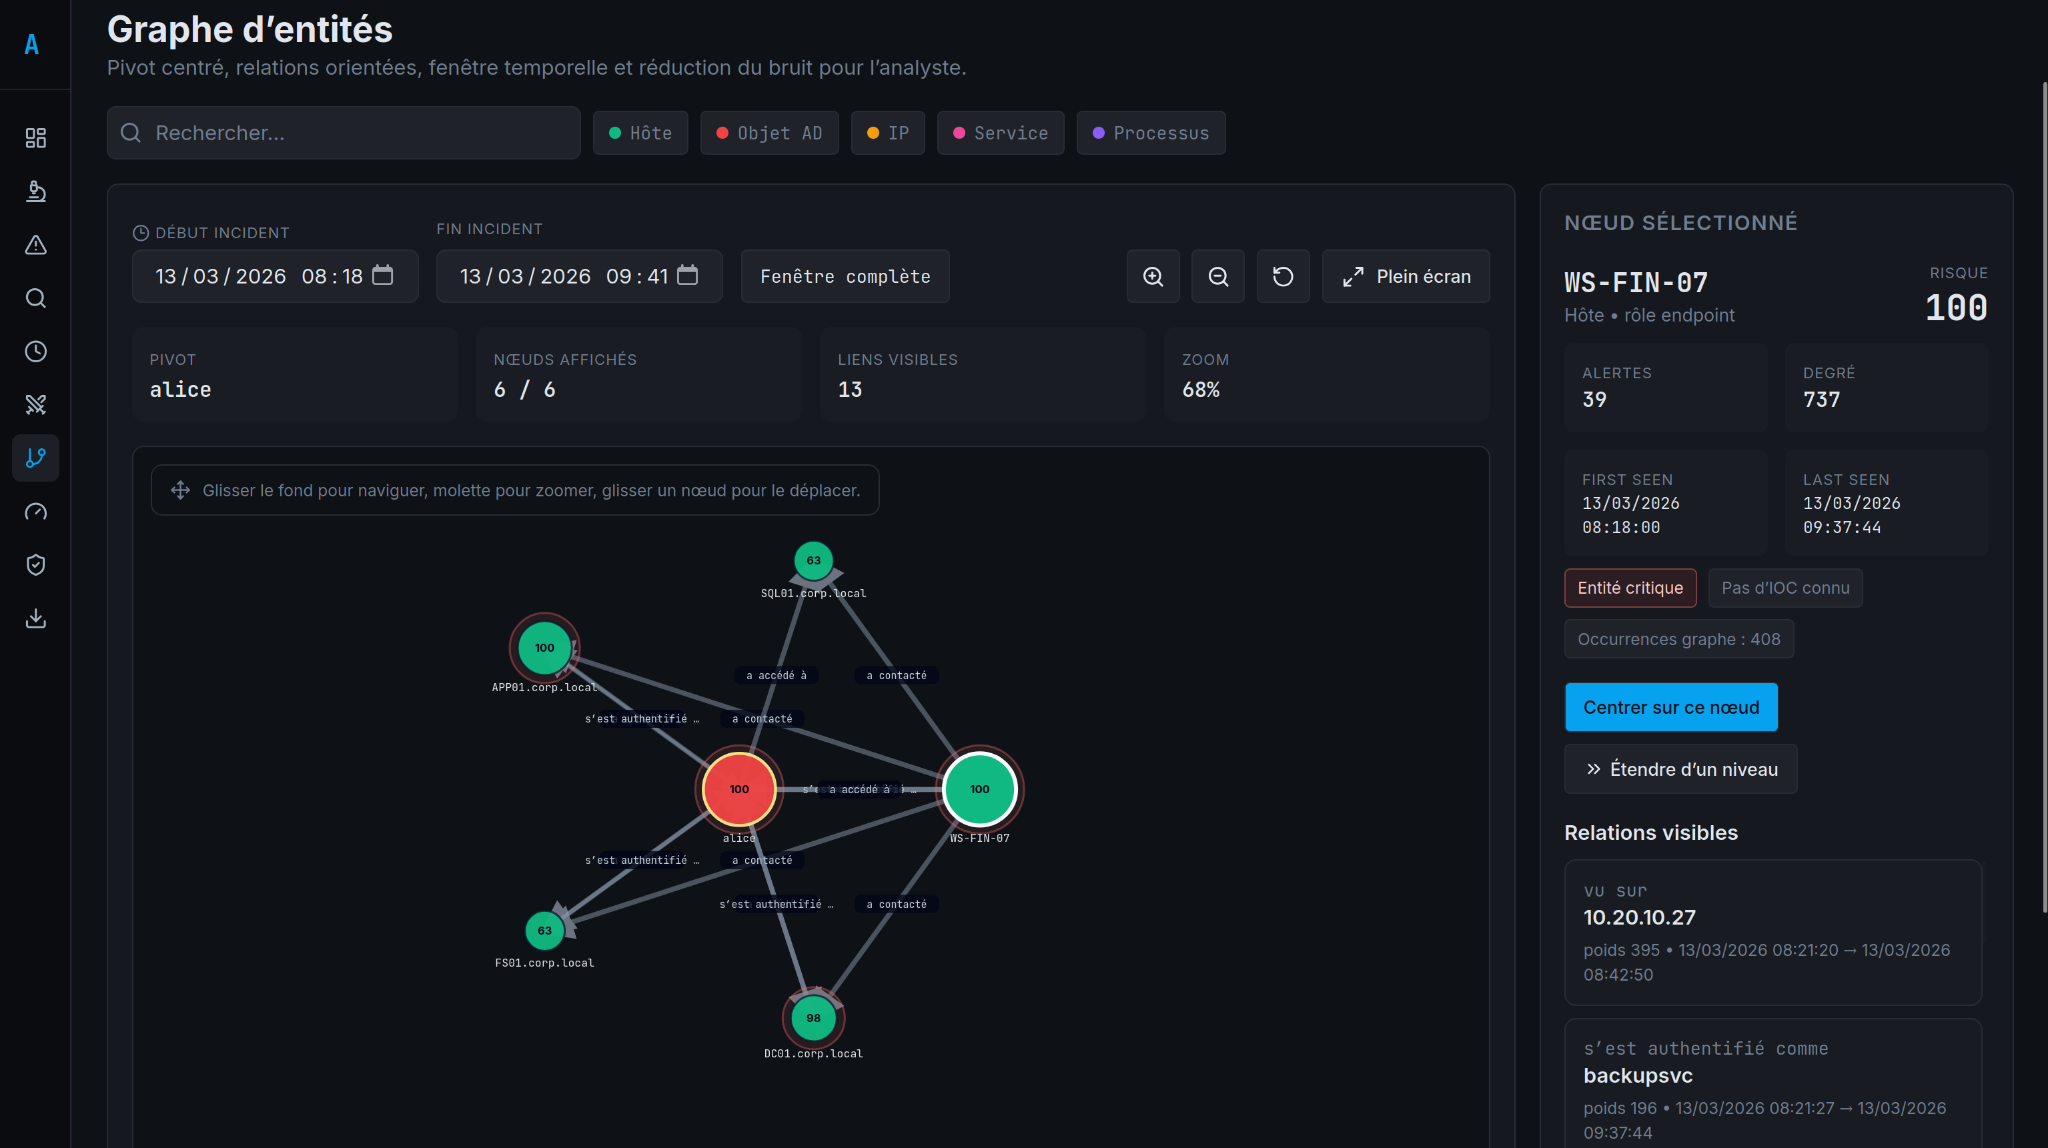Toggle the Hôte entity filter
Image resolution: width=2048 pixels, height=1148 pixels.
pos(640,133)
